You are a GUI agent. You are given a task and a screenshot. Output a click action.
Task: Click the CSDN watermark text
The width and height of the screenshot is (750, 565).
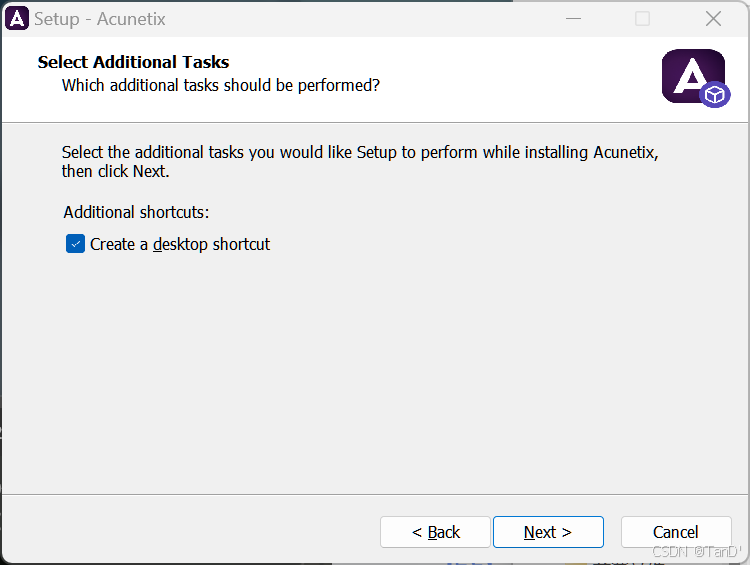[x=693, y=552]
